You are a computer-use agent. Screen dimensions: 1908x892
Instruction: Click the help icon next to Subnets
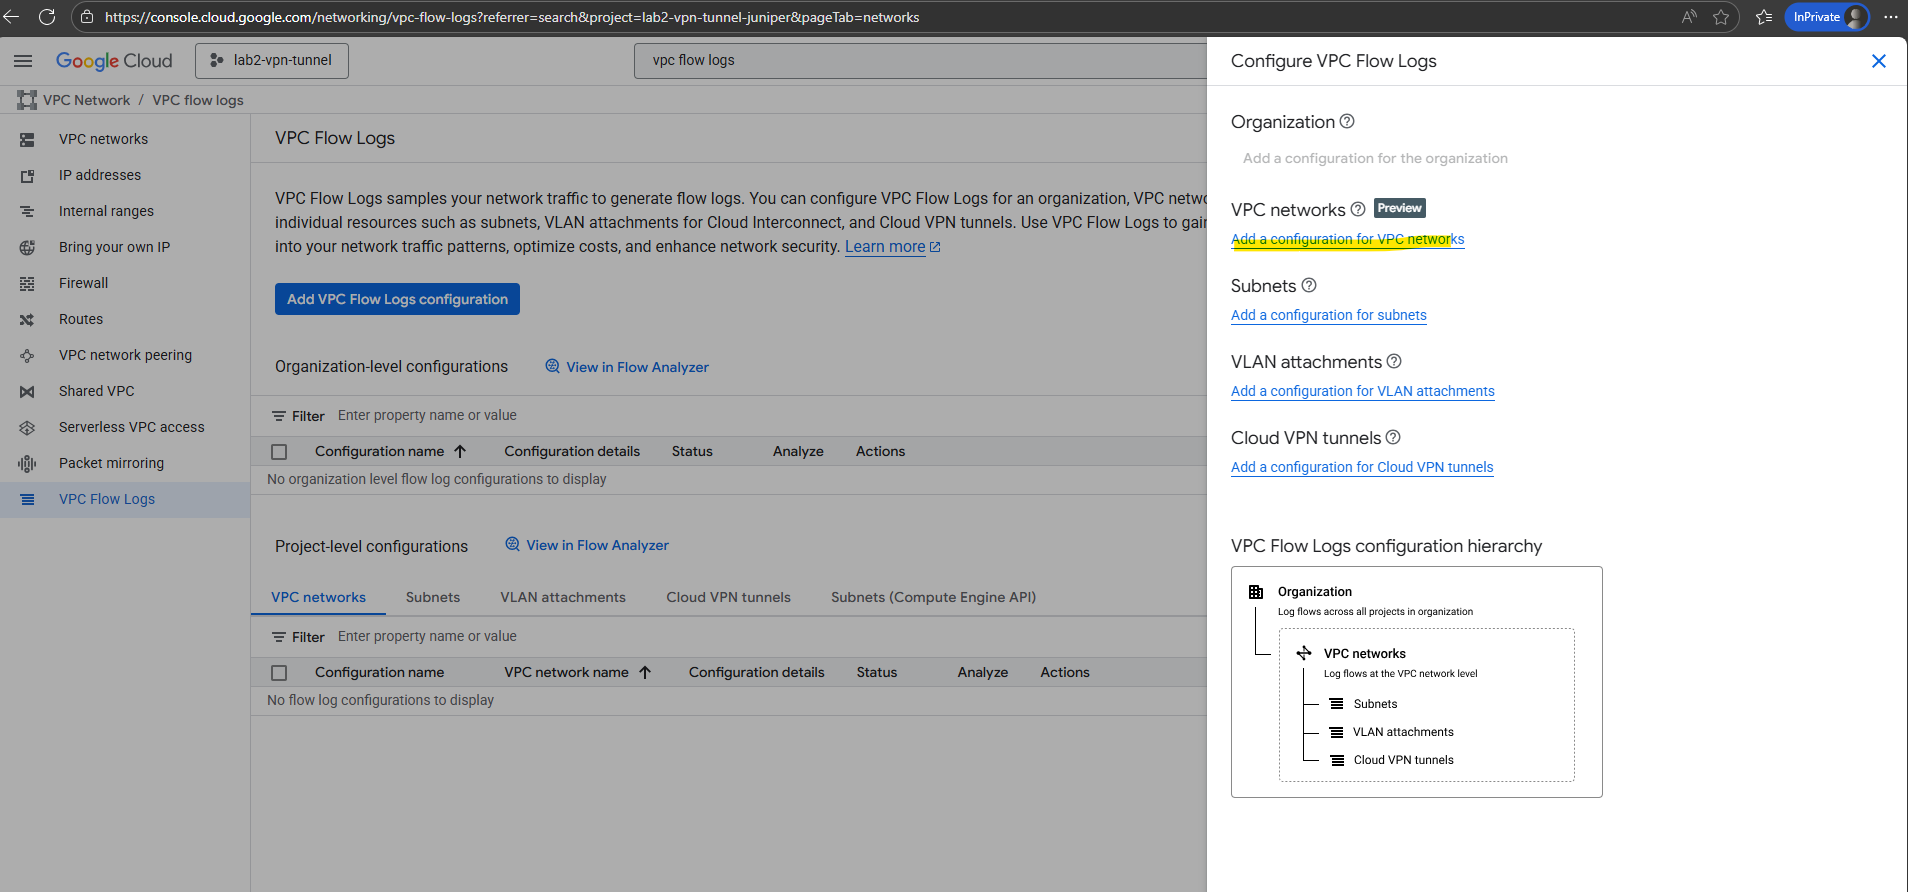[x=1309, y=285]
